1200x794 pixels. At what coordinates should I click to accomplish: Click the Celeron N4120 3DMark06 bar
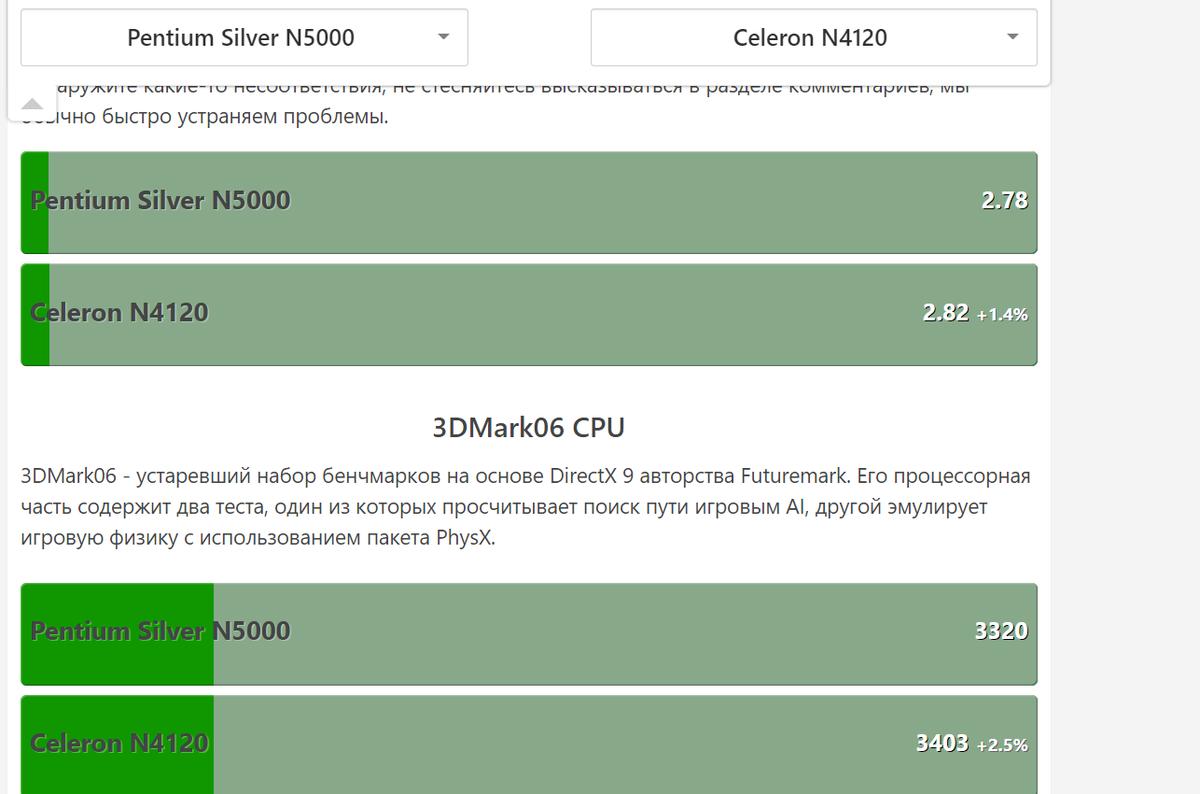pos(529,745)
